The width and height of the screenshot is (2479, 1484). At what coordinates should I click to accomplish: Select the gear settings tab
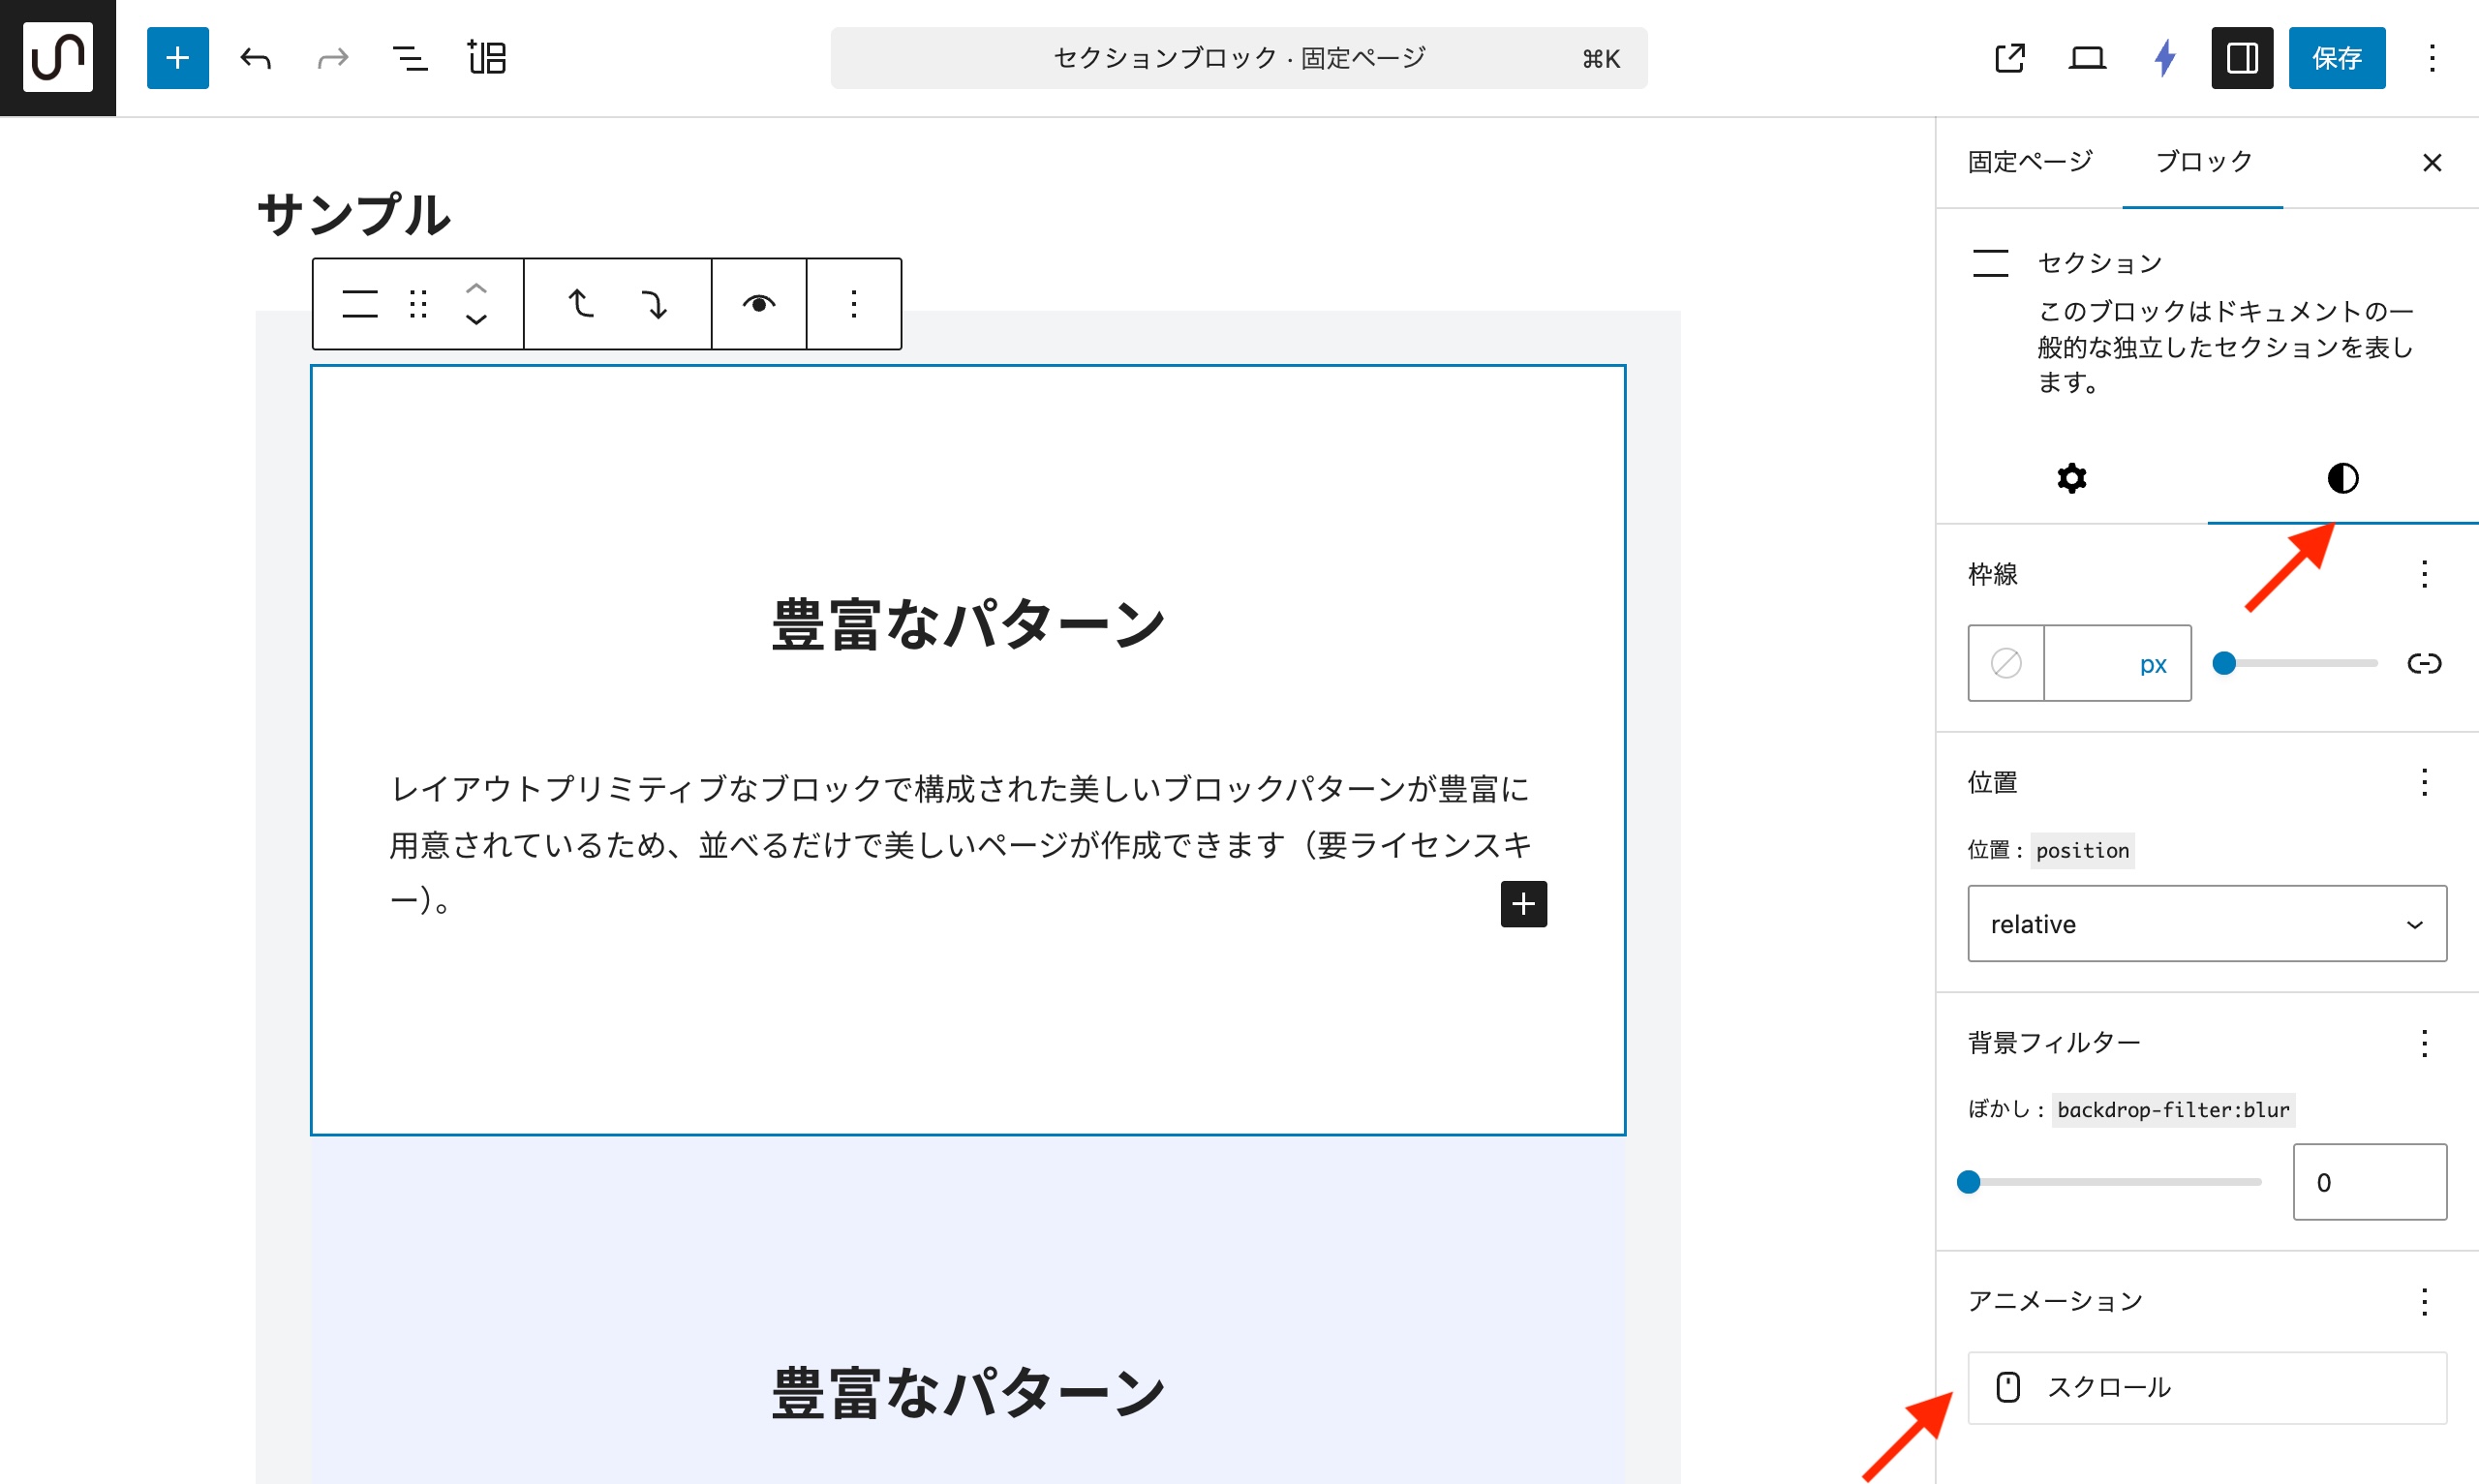2071,478
